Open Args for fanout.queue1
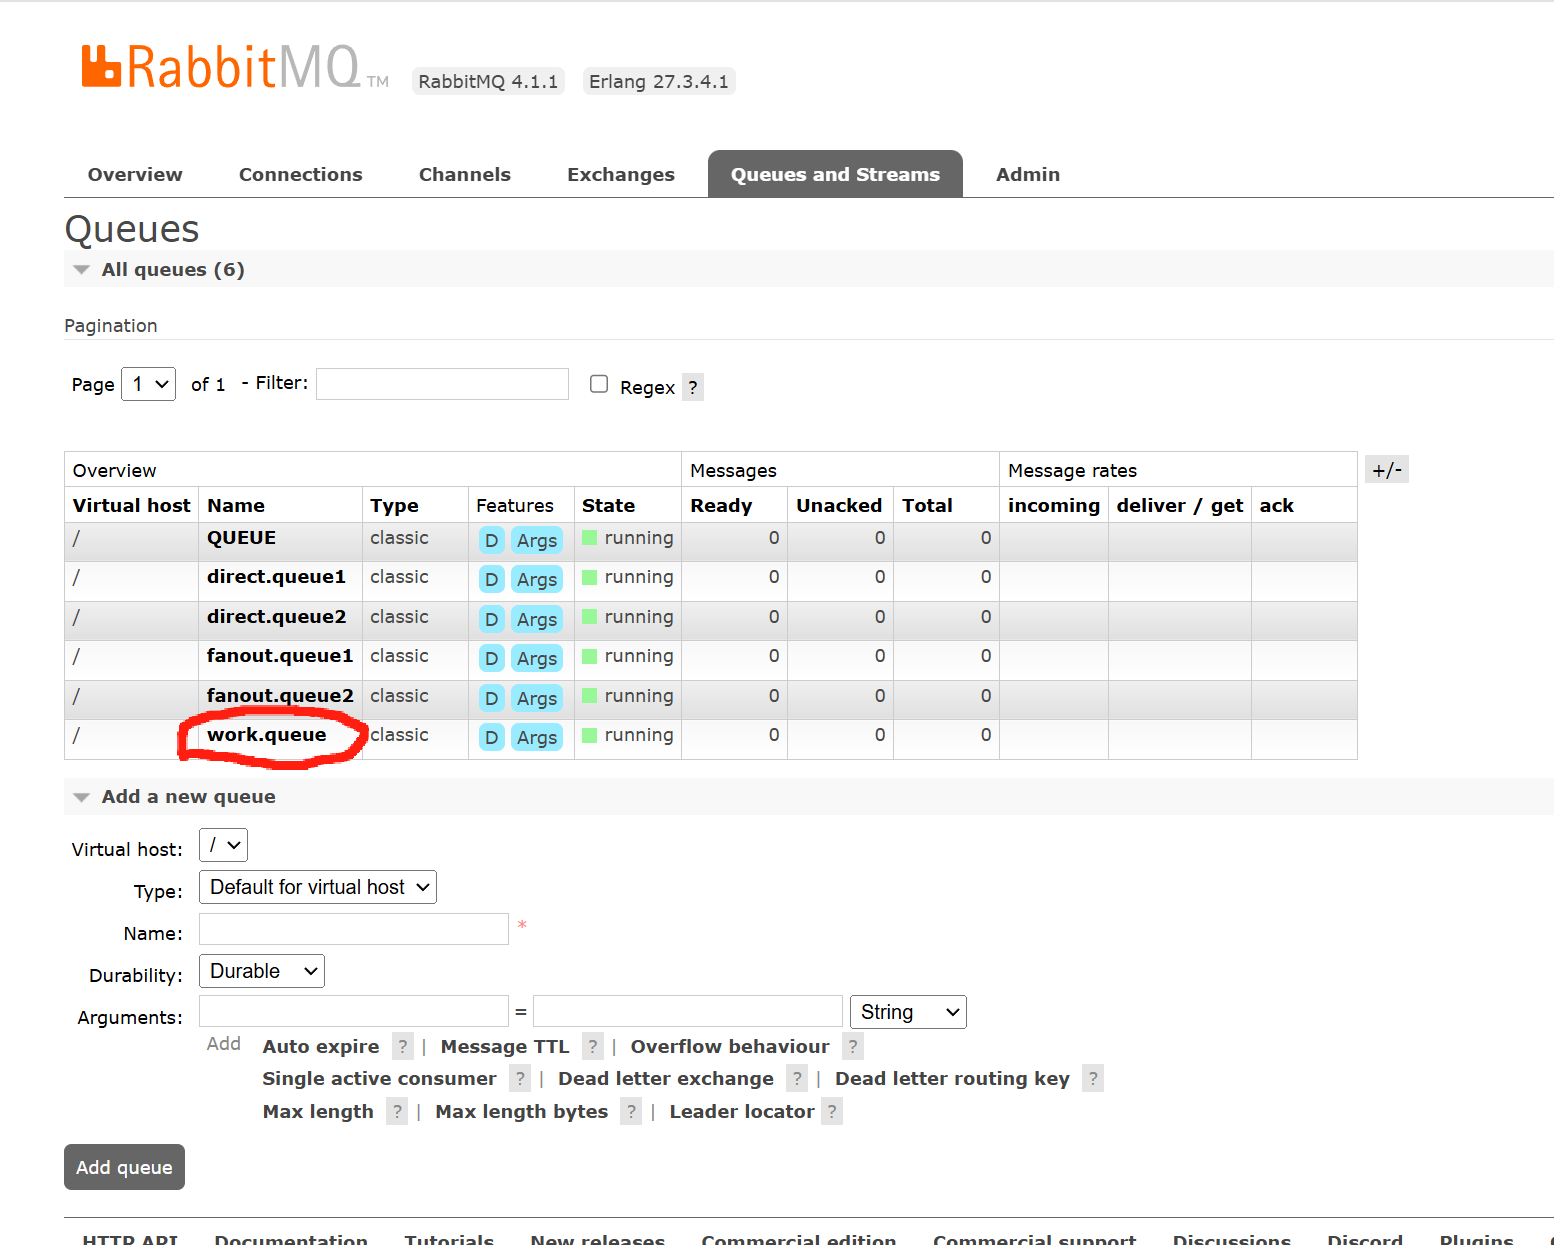Screen dimensions: 1554x1245 (x=537, y=658)
